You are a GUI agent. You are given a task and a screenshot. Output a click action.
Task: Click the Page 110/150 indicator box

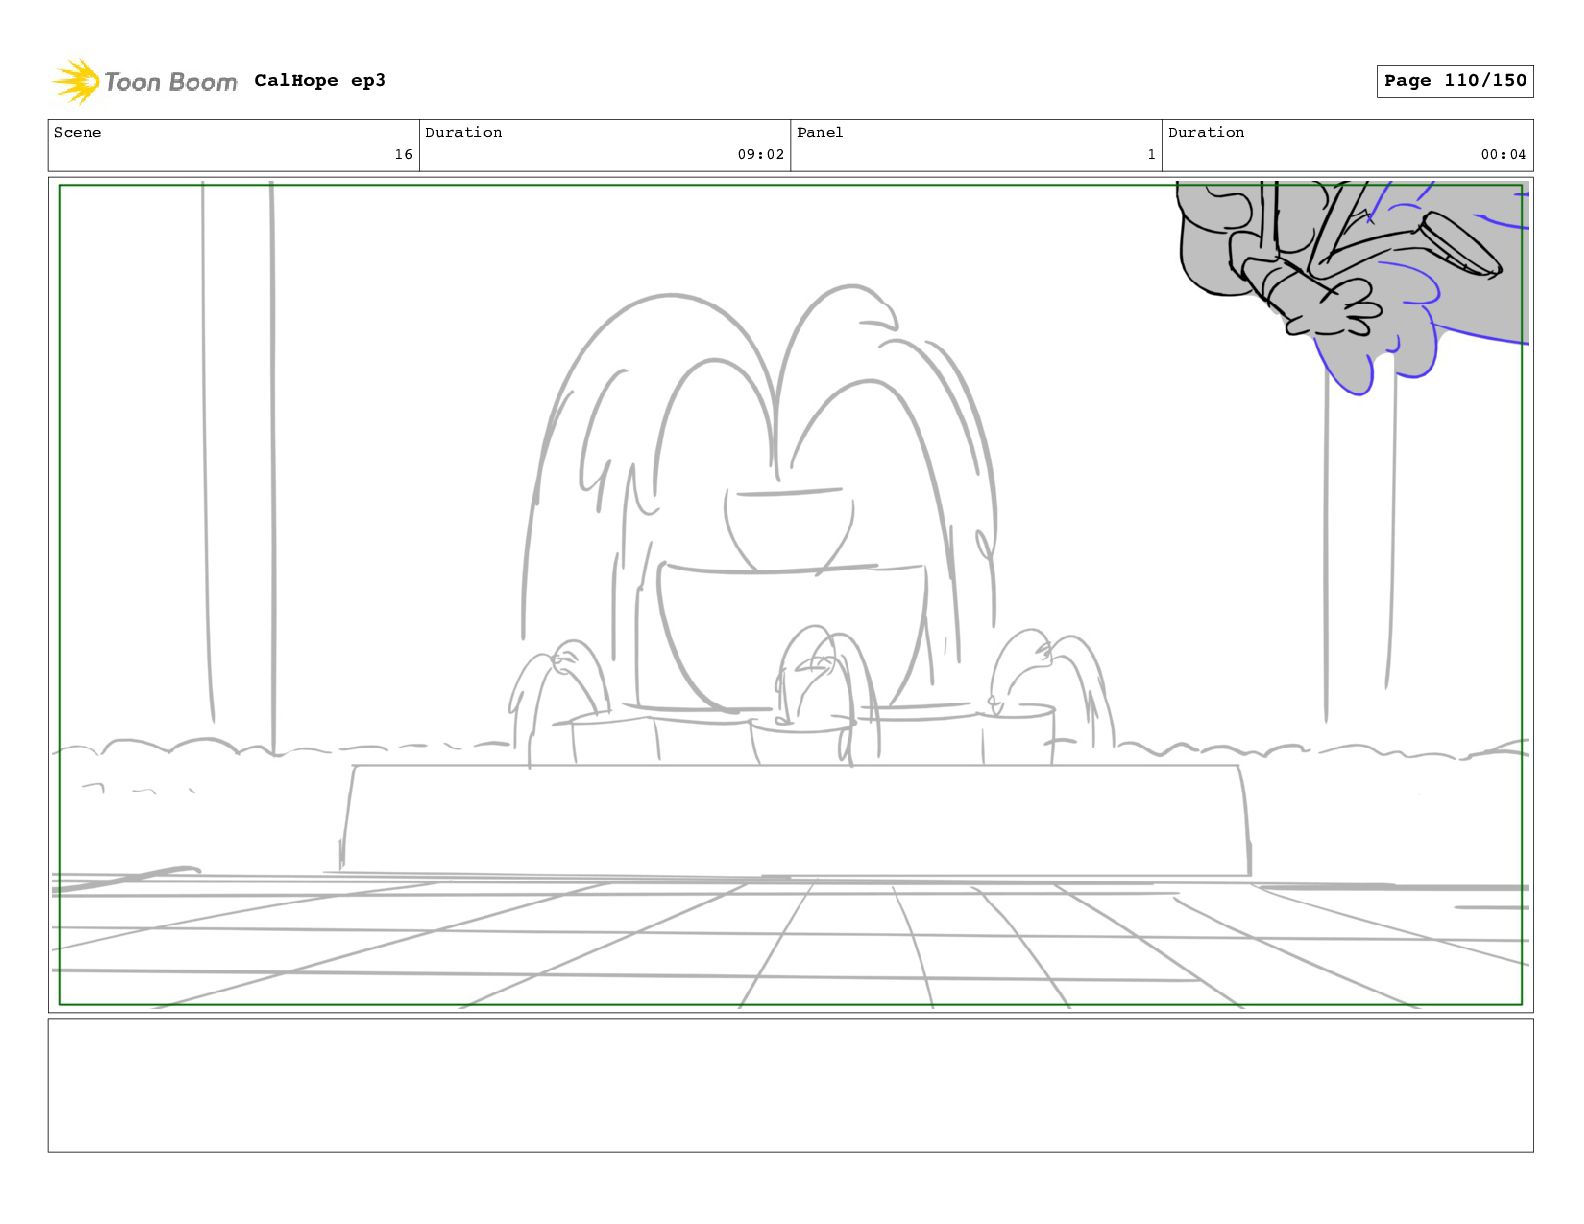coord(1455,81)
